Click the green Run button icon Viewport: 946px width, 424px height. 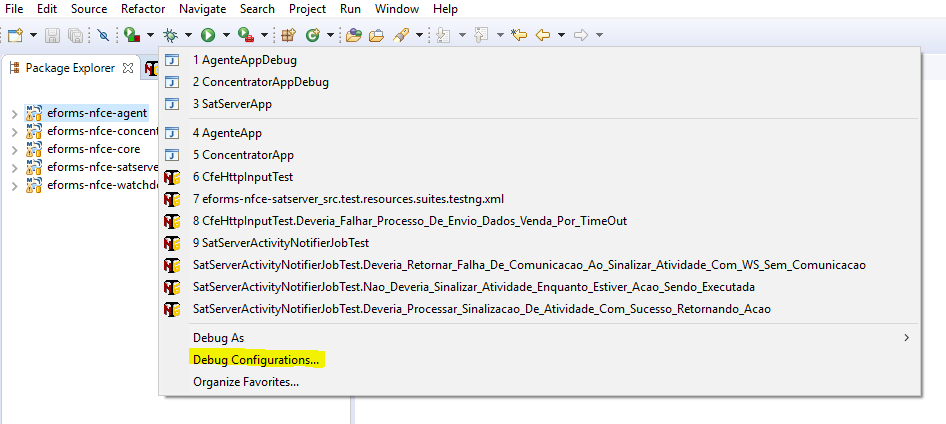click(209, 35)
